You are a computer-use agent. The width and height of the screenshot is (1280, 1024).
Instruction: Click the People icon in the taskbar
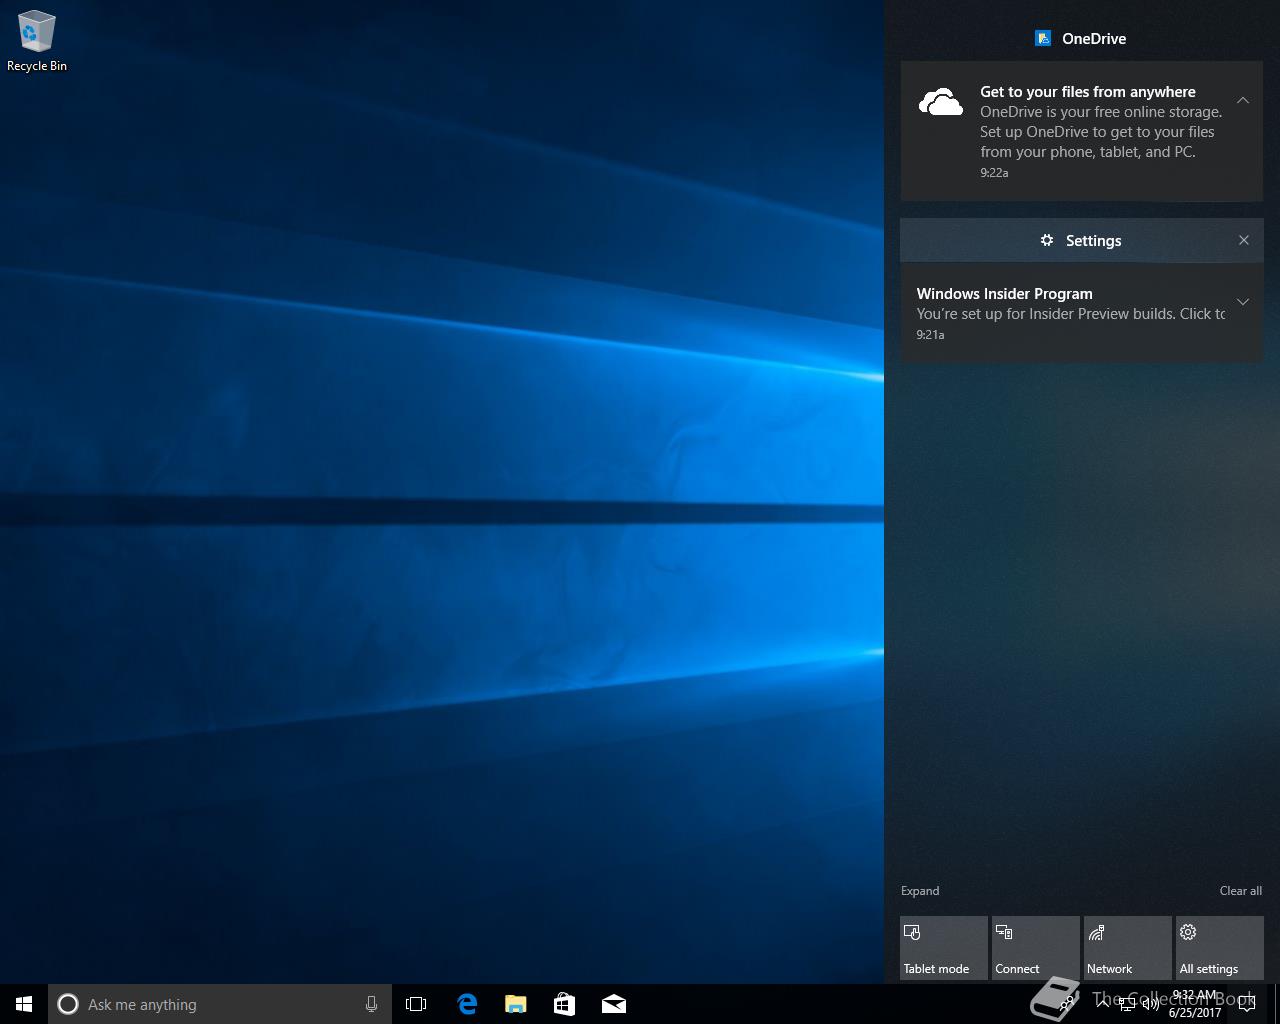(1068, 1004)
